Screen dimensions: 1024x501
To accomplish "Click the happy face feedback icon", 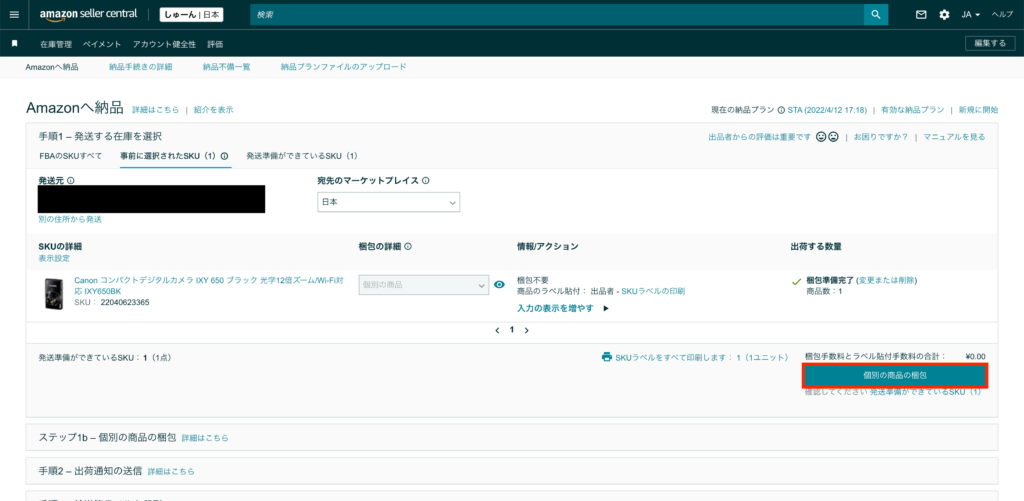I will click(822, 137).
